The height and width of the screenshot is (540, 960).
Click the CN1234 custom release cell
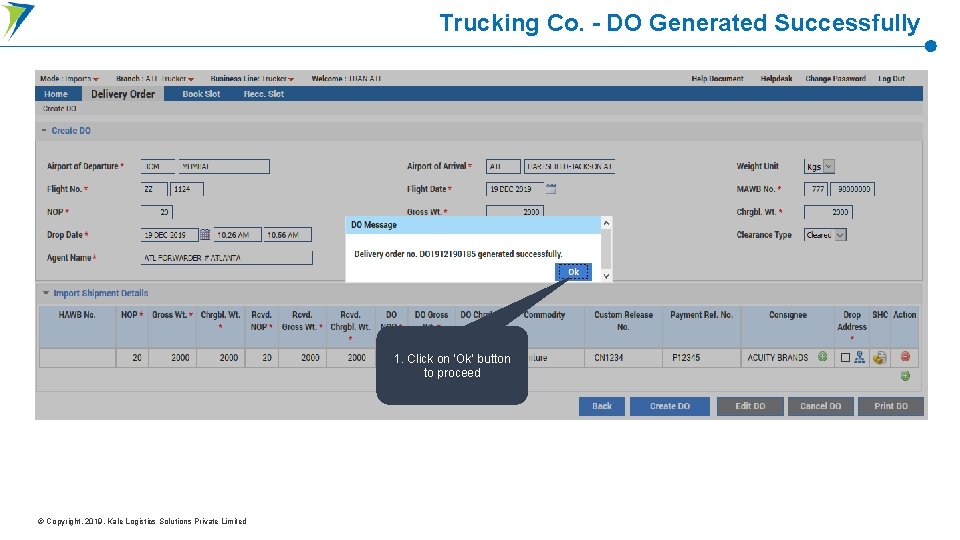(623, 358)
